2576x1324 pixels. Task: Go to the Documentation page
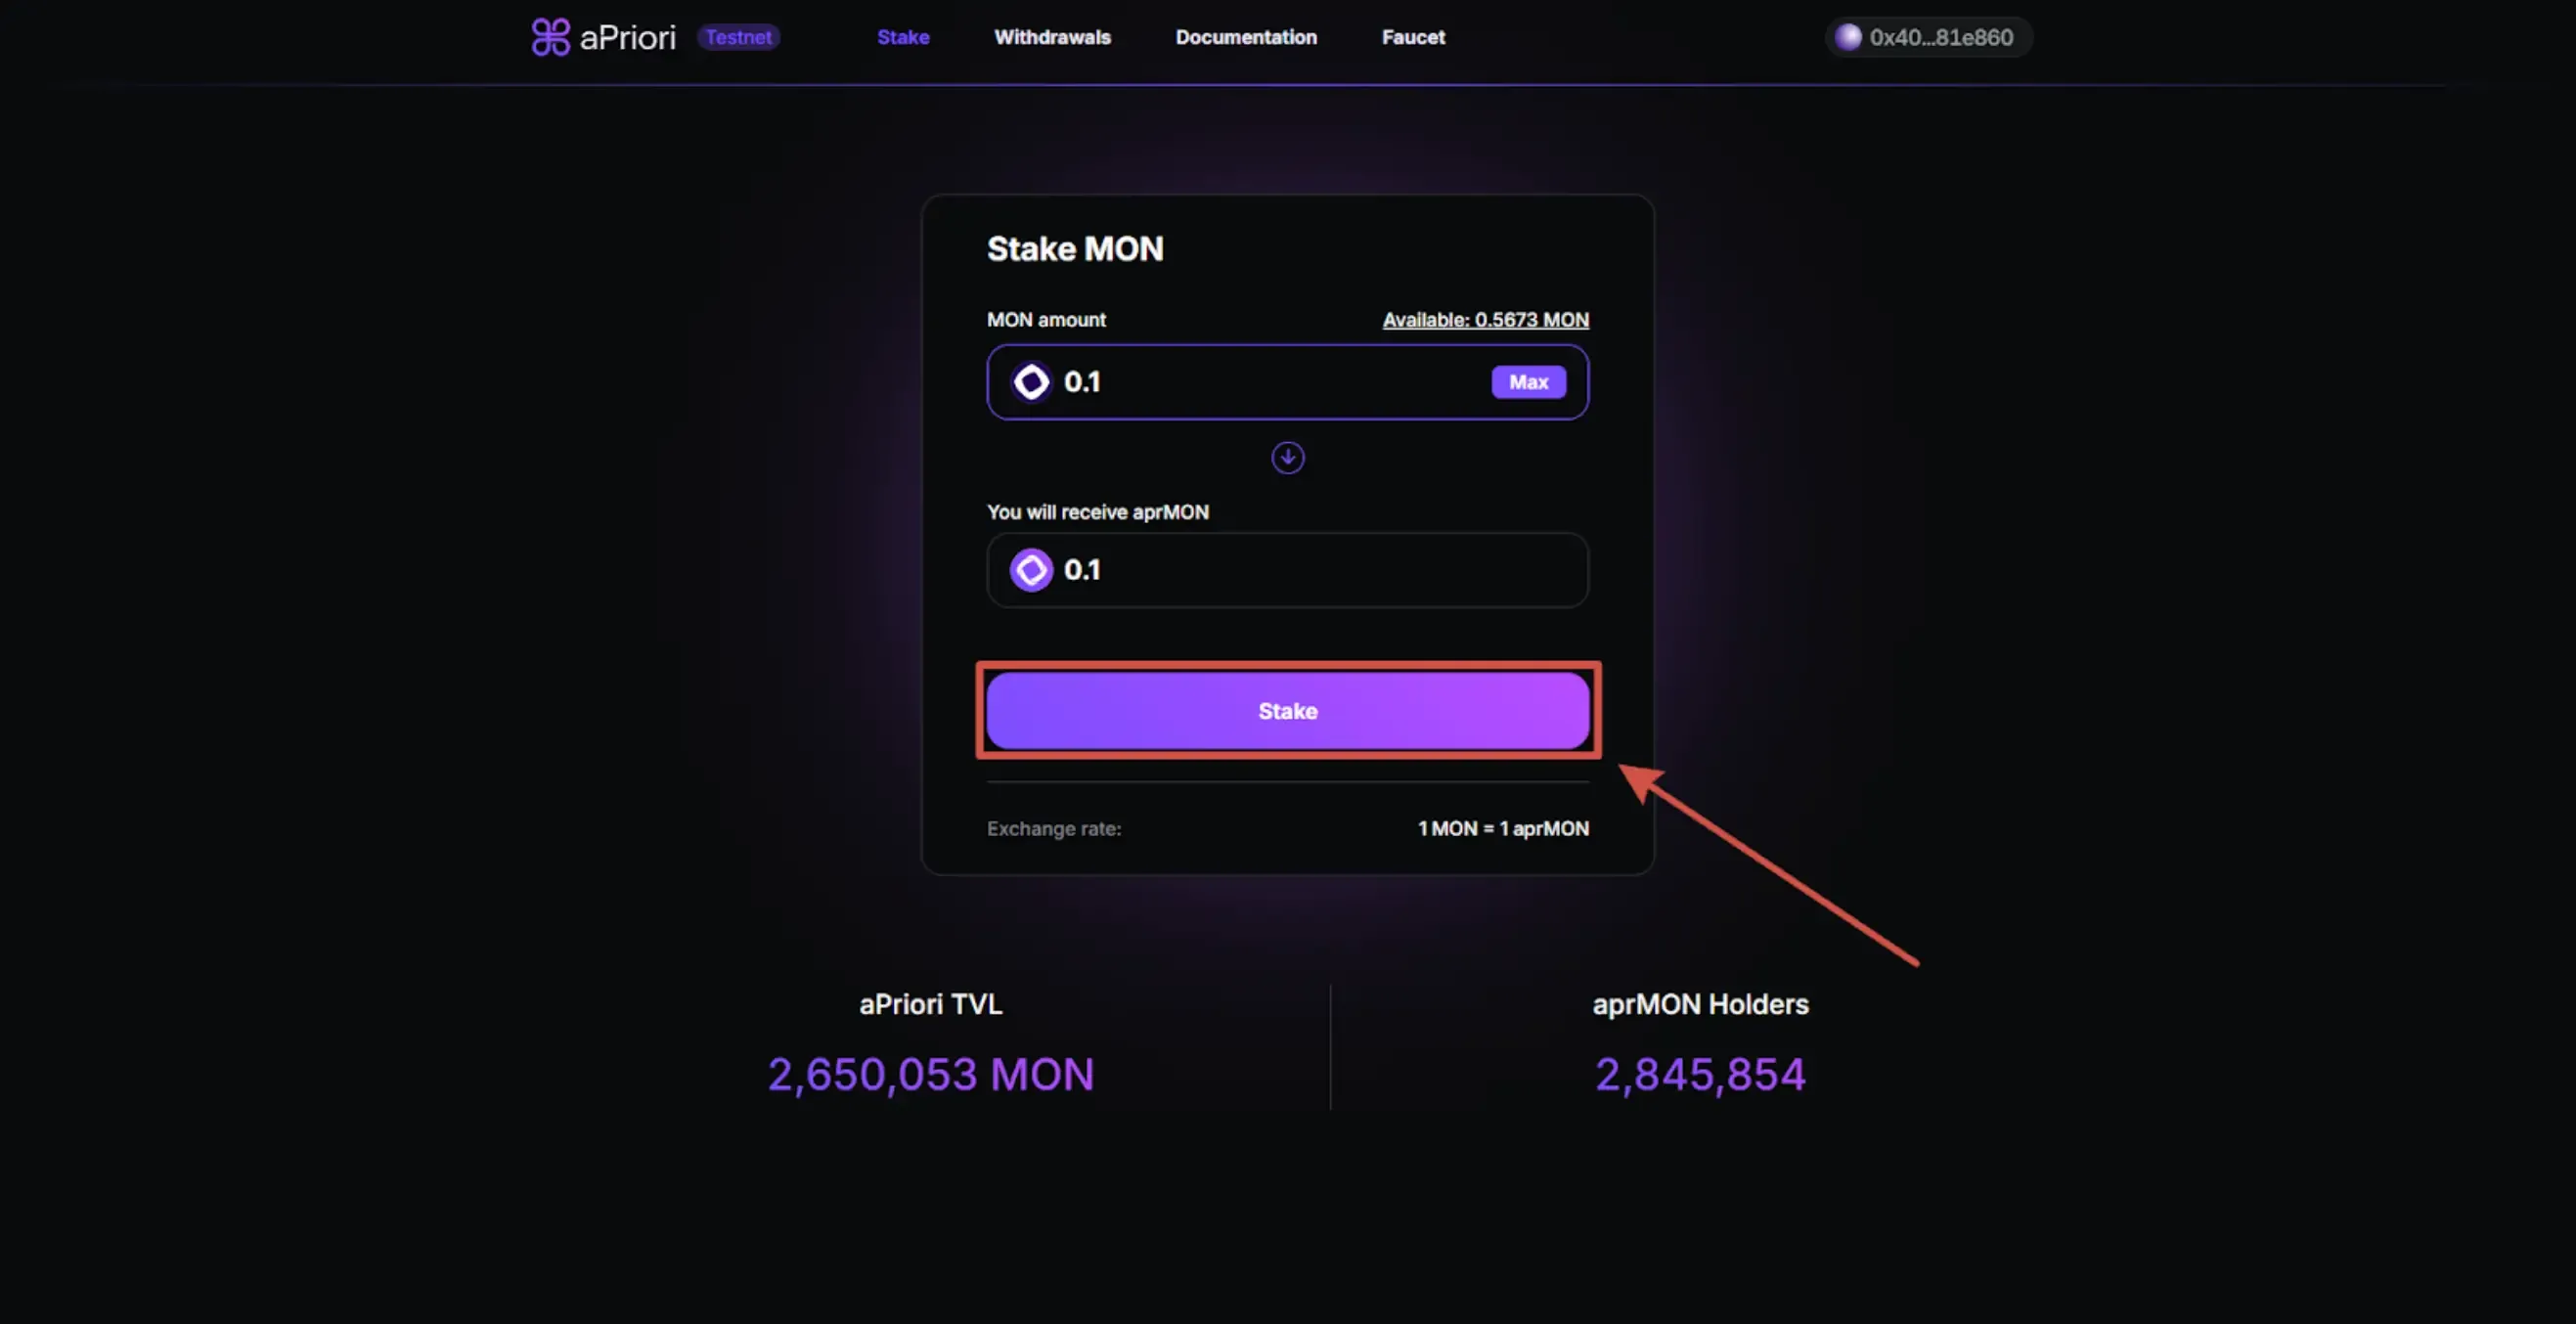(x=1246, y=38)
